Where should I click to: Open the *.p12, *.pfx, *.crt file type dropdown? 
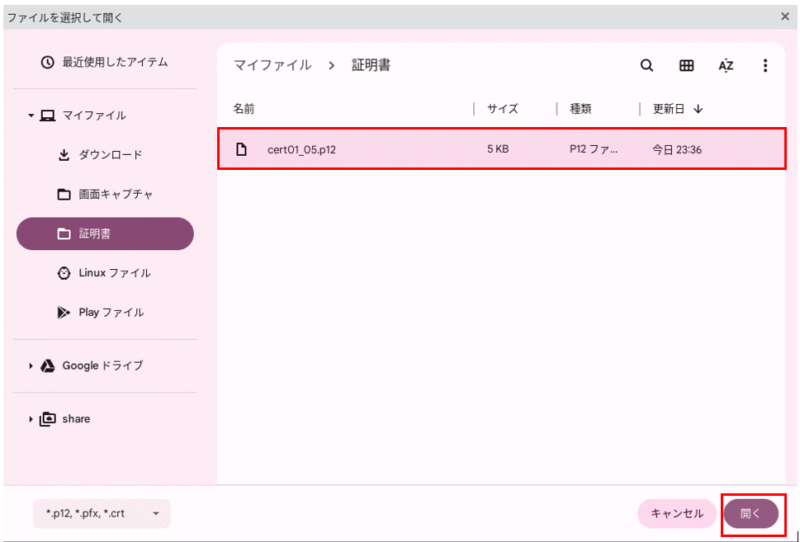click(102, 513)
